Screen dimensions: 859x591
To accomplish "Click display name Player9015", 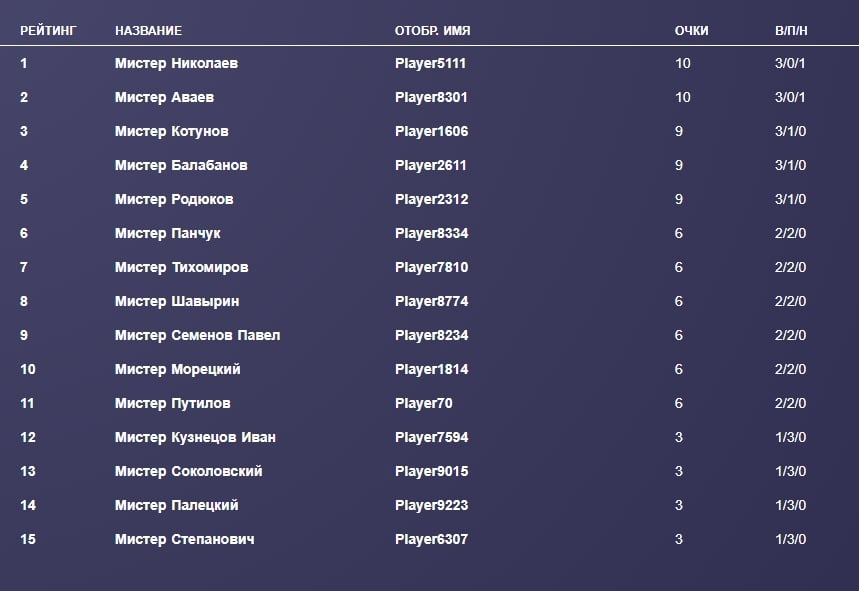I will (x=431, y=471).
